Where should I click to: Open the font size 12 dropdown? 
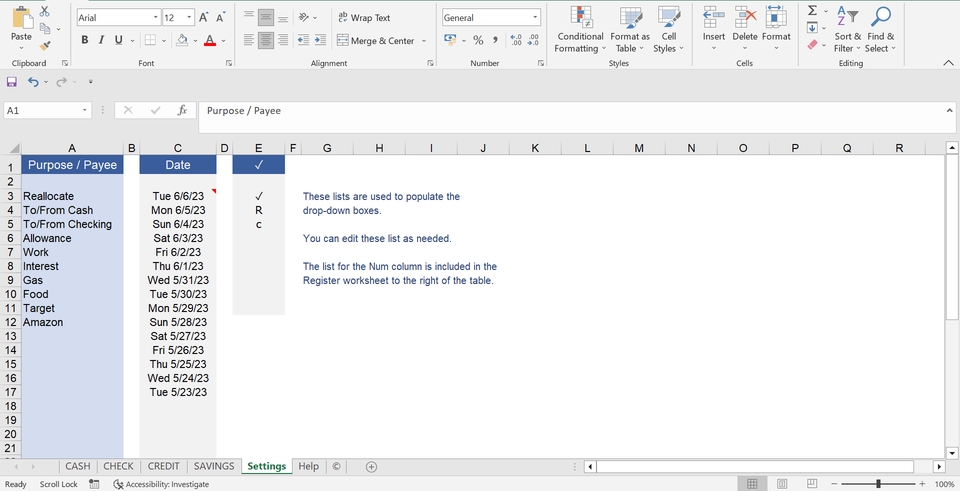[x=189, y=18]
